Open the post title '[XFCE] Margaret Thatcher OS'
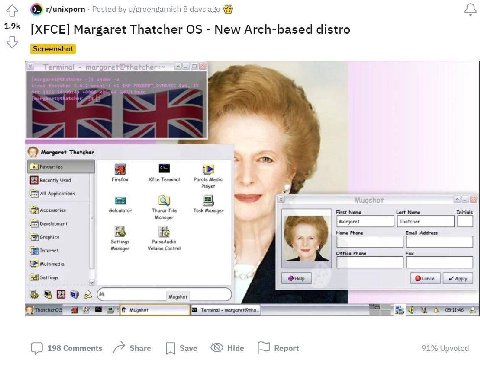The height and width of the screenshot is (372, 480). click(x=190, y=29)
